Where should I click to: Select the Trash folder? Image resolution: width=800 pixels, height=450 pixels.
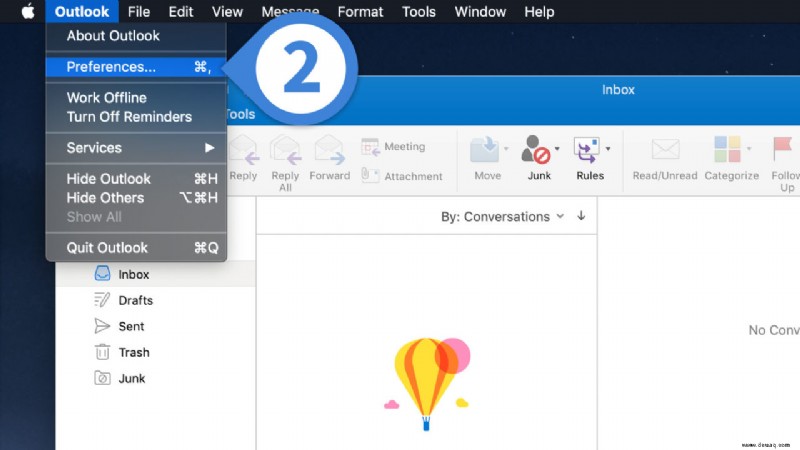tap(156, 352)
